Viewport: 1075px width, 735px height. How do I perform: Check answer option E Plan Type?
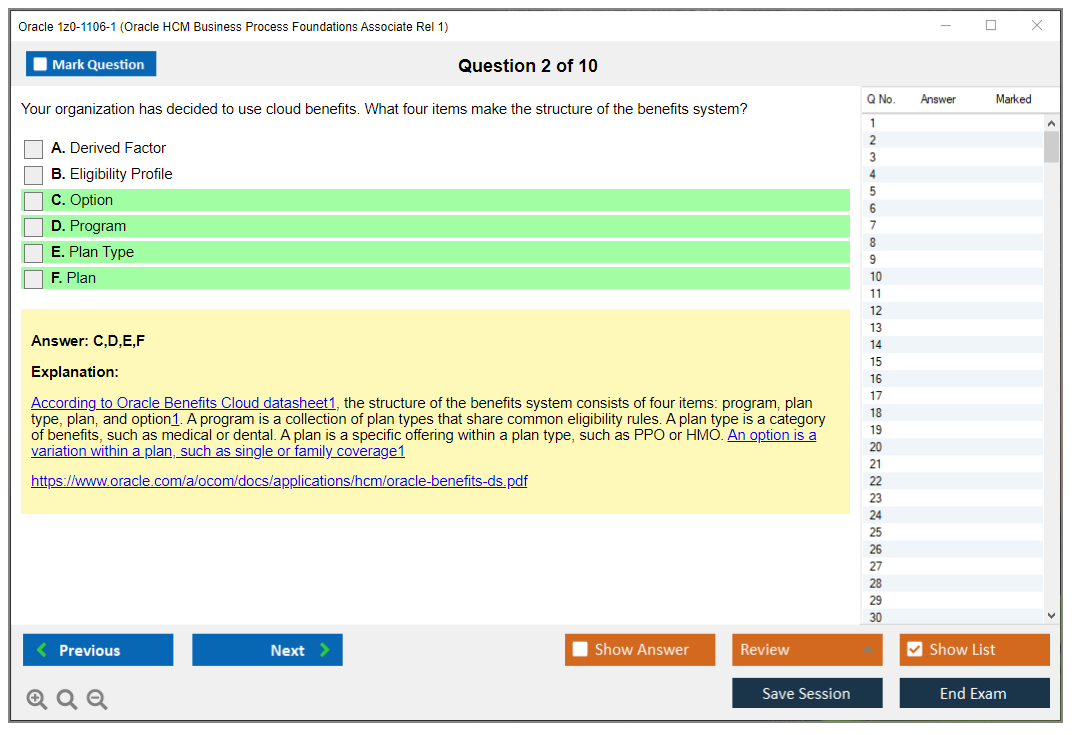click(x=33, y=252)
